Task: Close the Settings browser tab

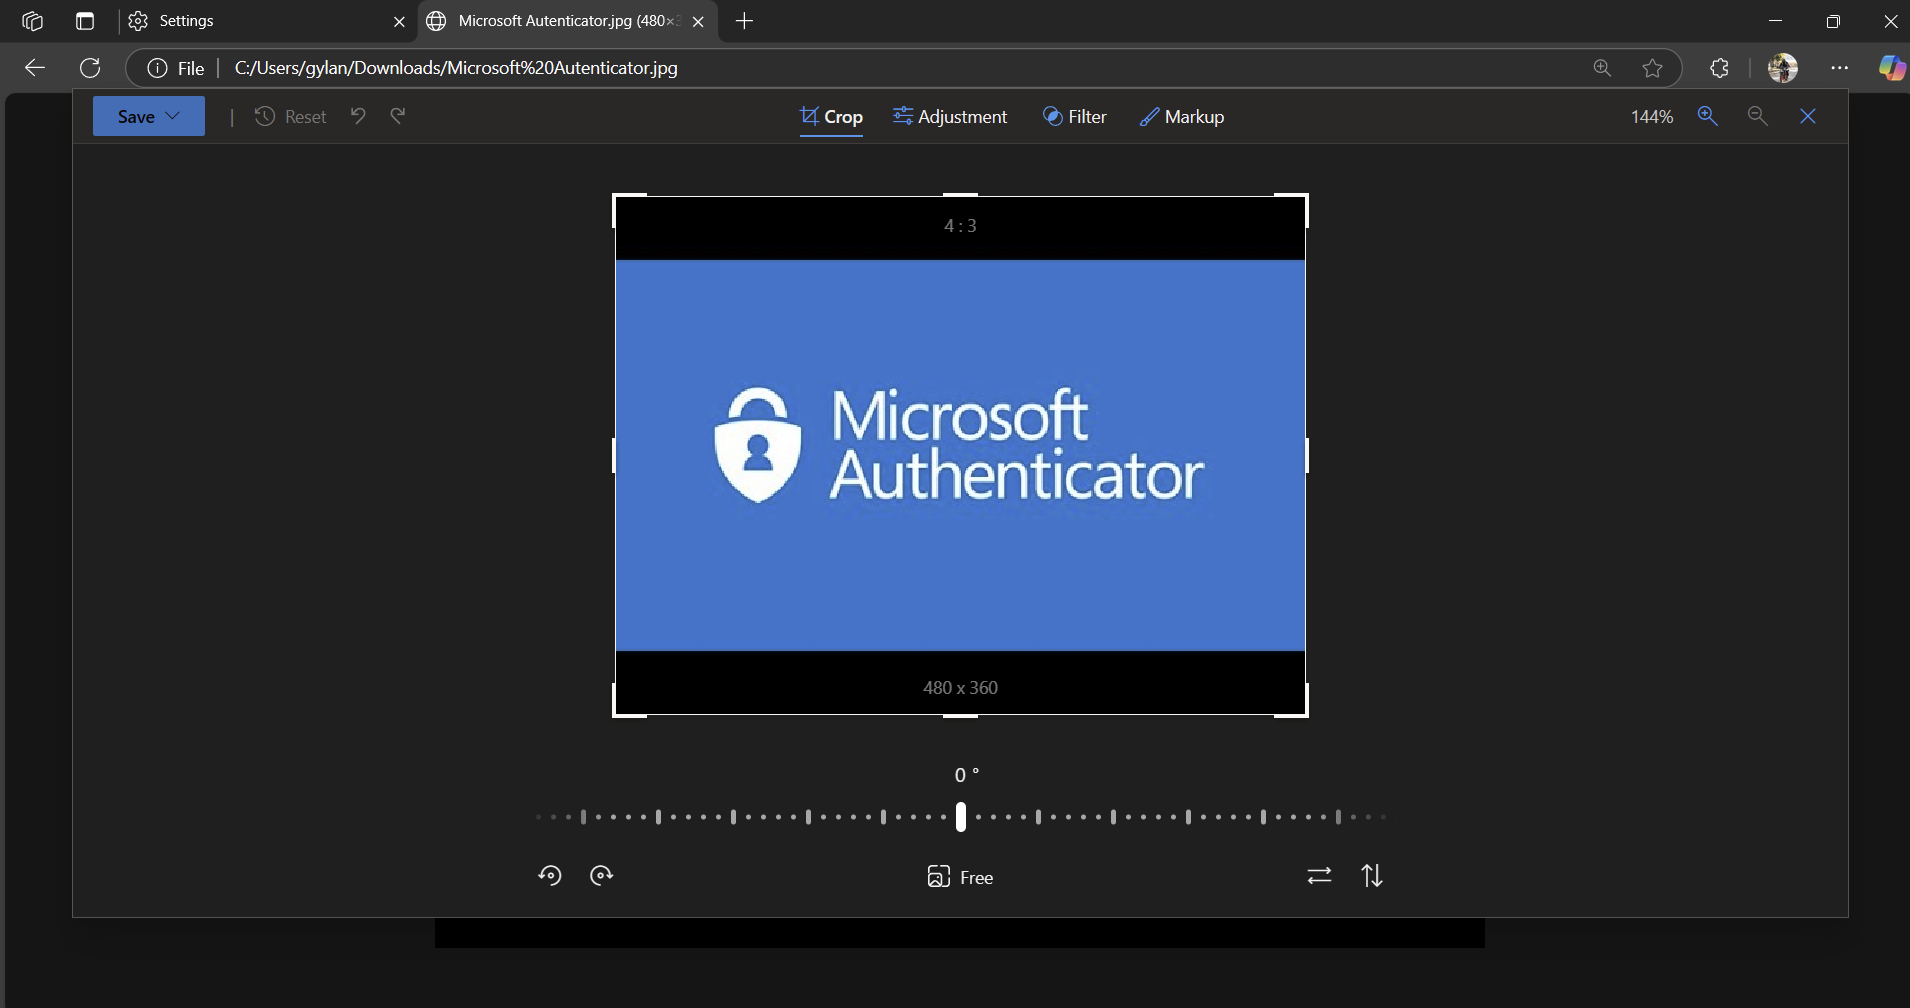Action: (x=399, y=21)
